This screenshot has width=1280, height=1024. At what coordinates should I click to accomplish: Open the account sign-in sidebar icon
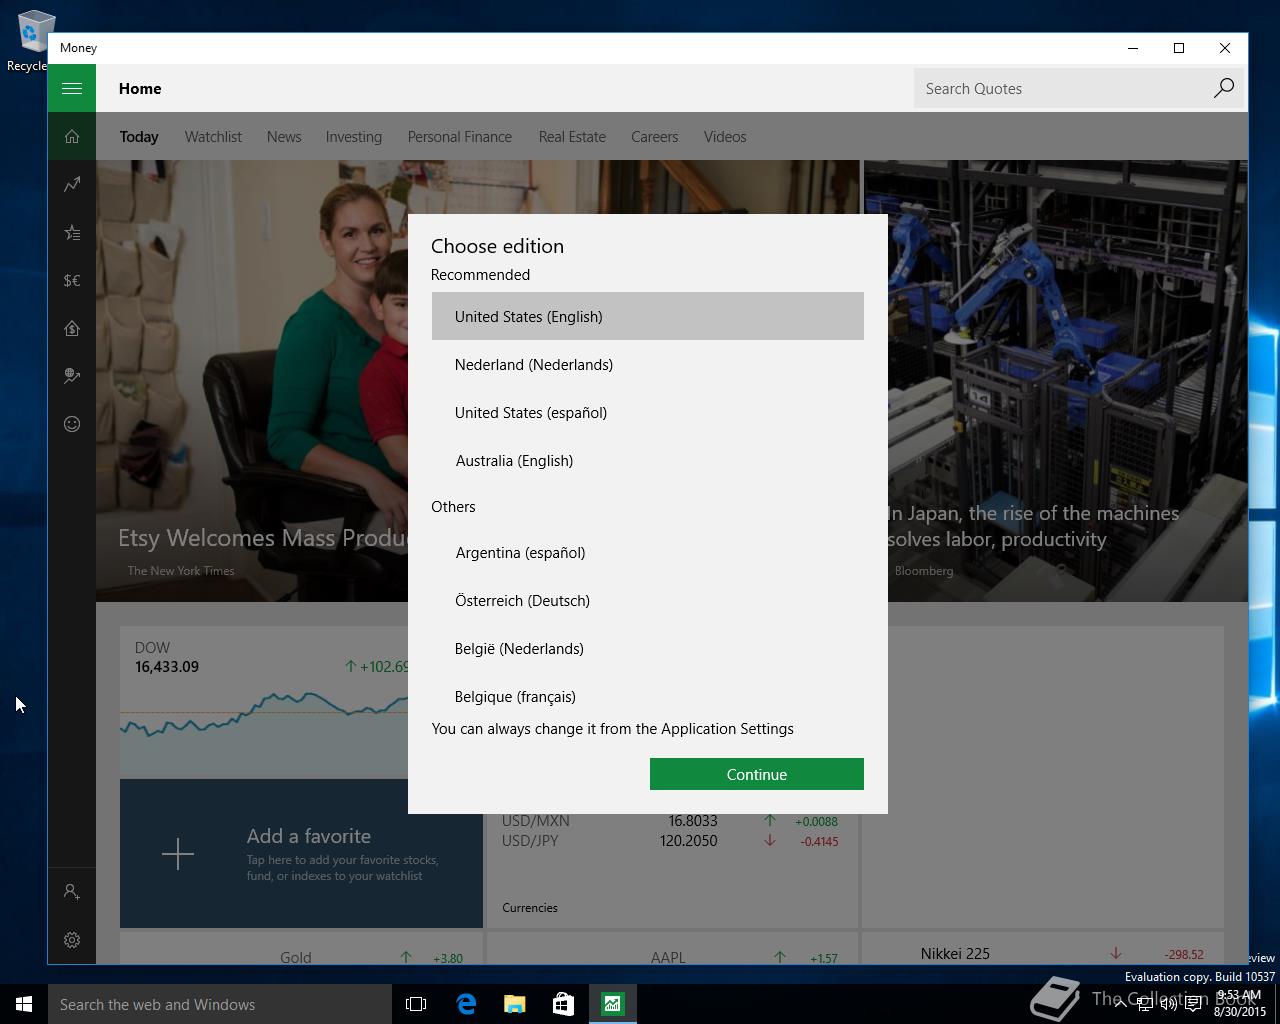point(72,891)
